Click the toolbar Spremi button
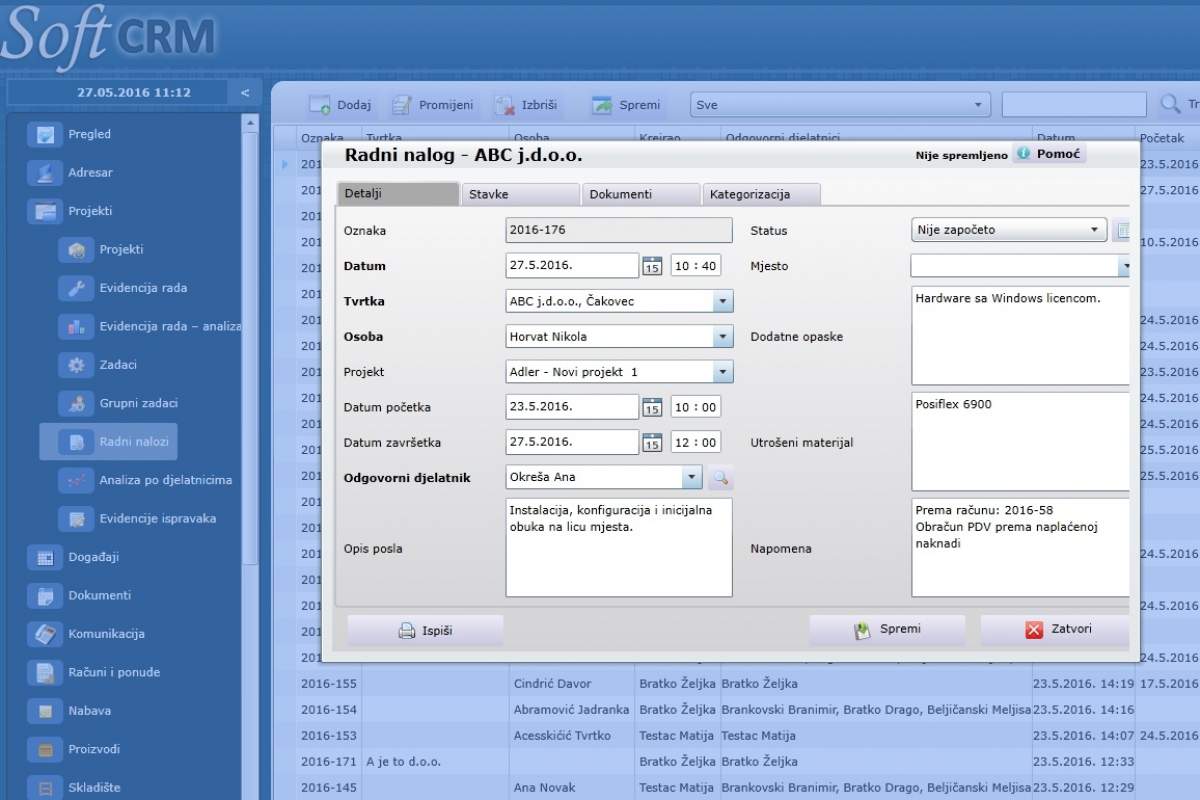This screenshot has height=800, width=1200. pos(626,105)
